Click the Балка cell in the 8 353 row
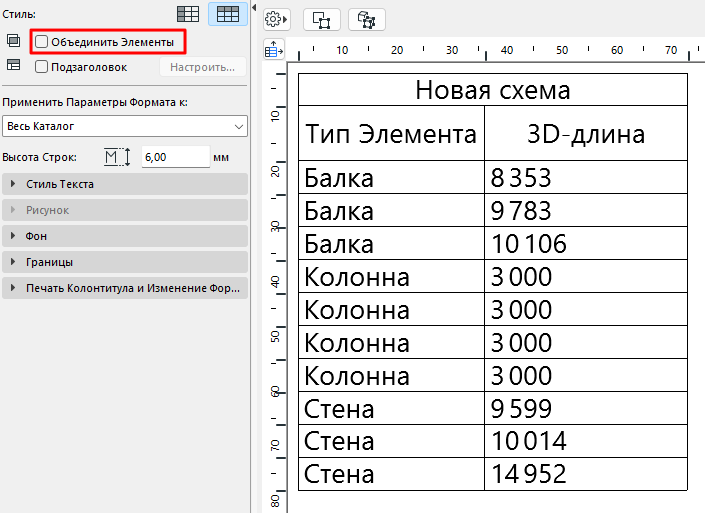 391,178
